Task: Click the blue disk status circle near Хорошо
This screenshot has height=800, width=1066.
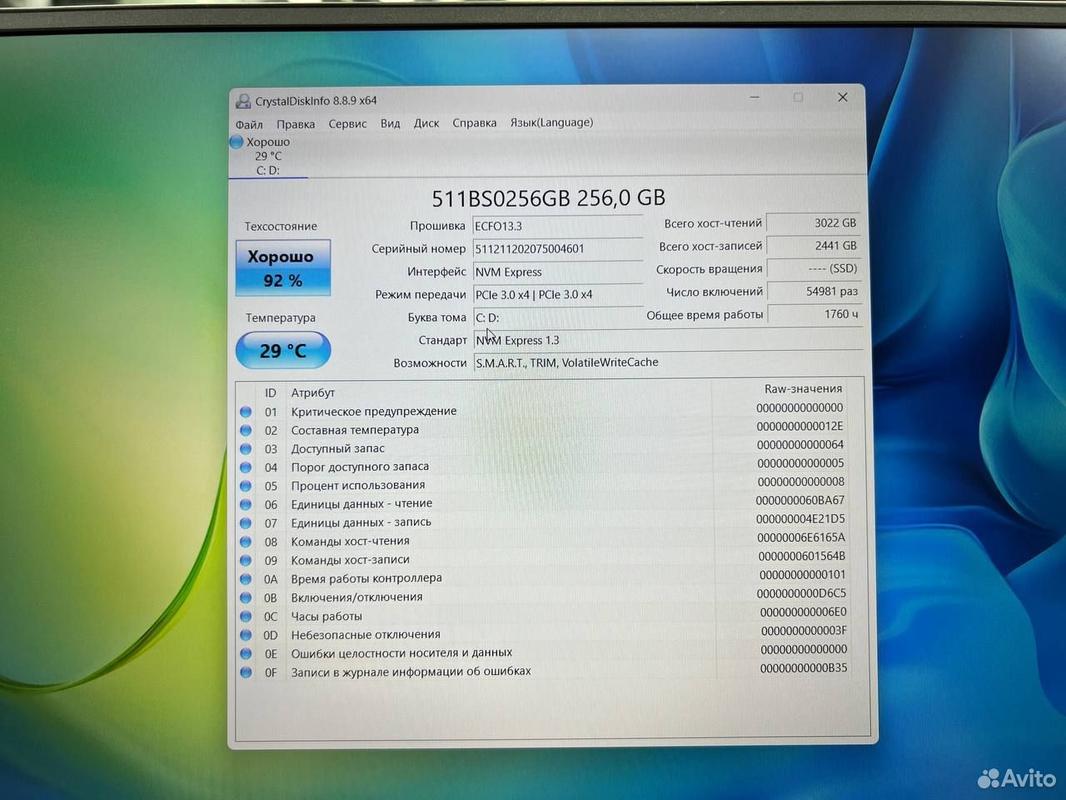Action: 237,142
